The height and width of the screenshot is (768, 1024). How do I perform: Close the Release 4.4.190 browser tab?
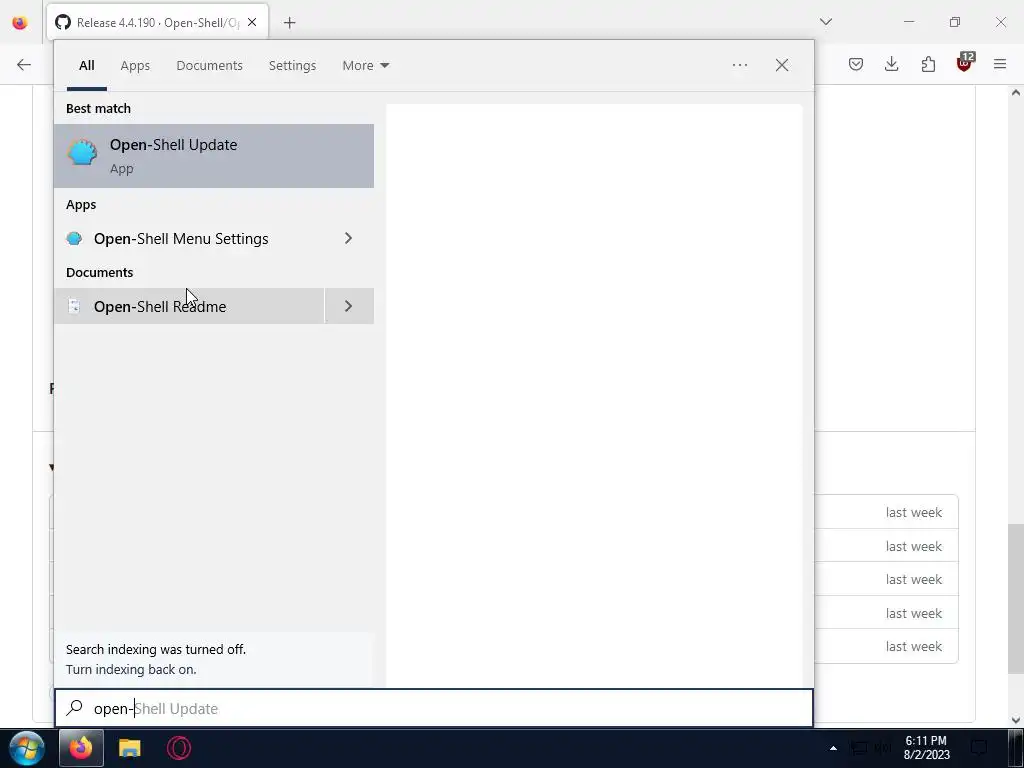(252, 23)
